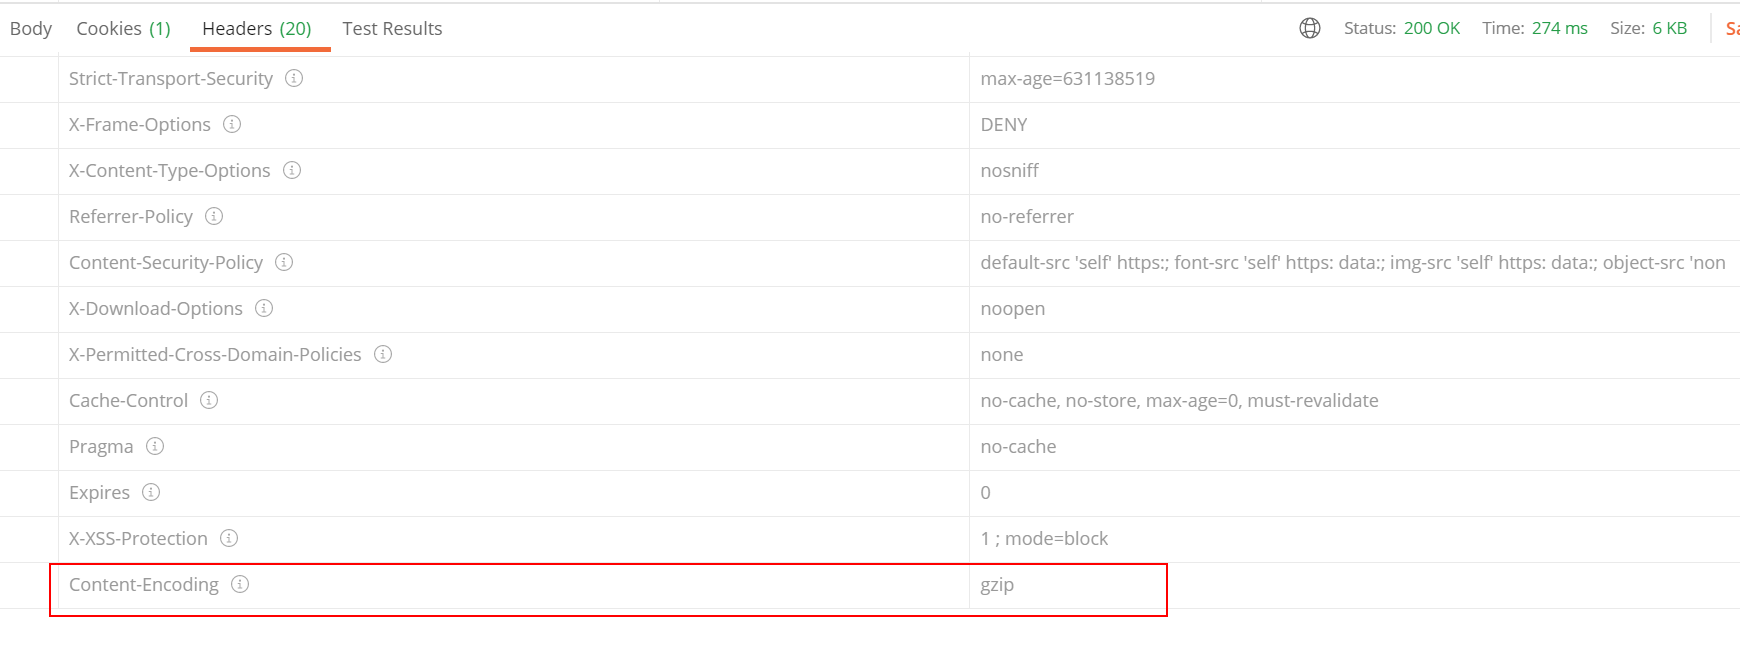
Task: Click the info icon beside Expires
Action: (151, 492)
